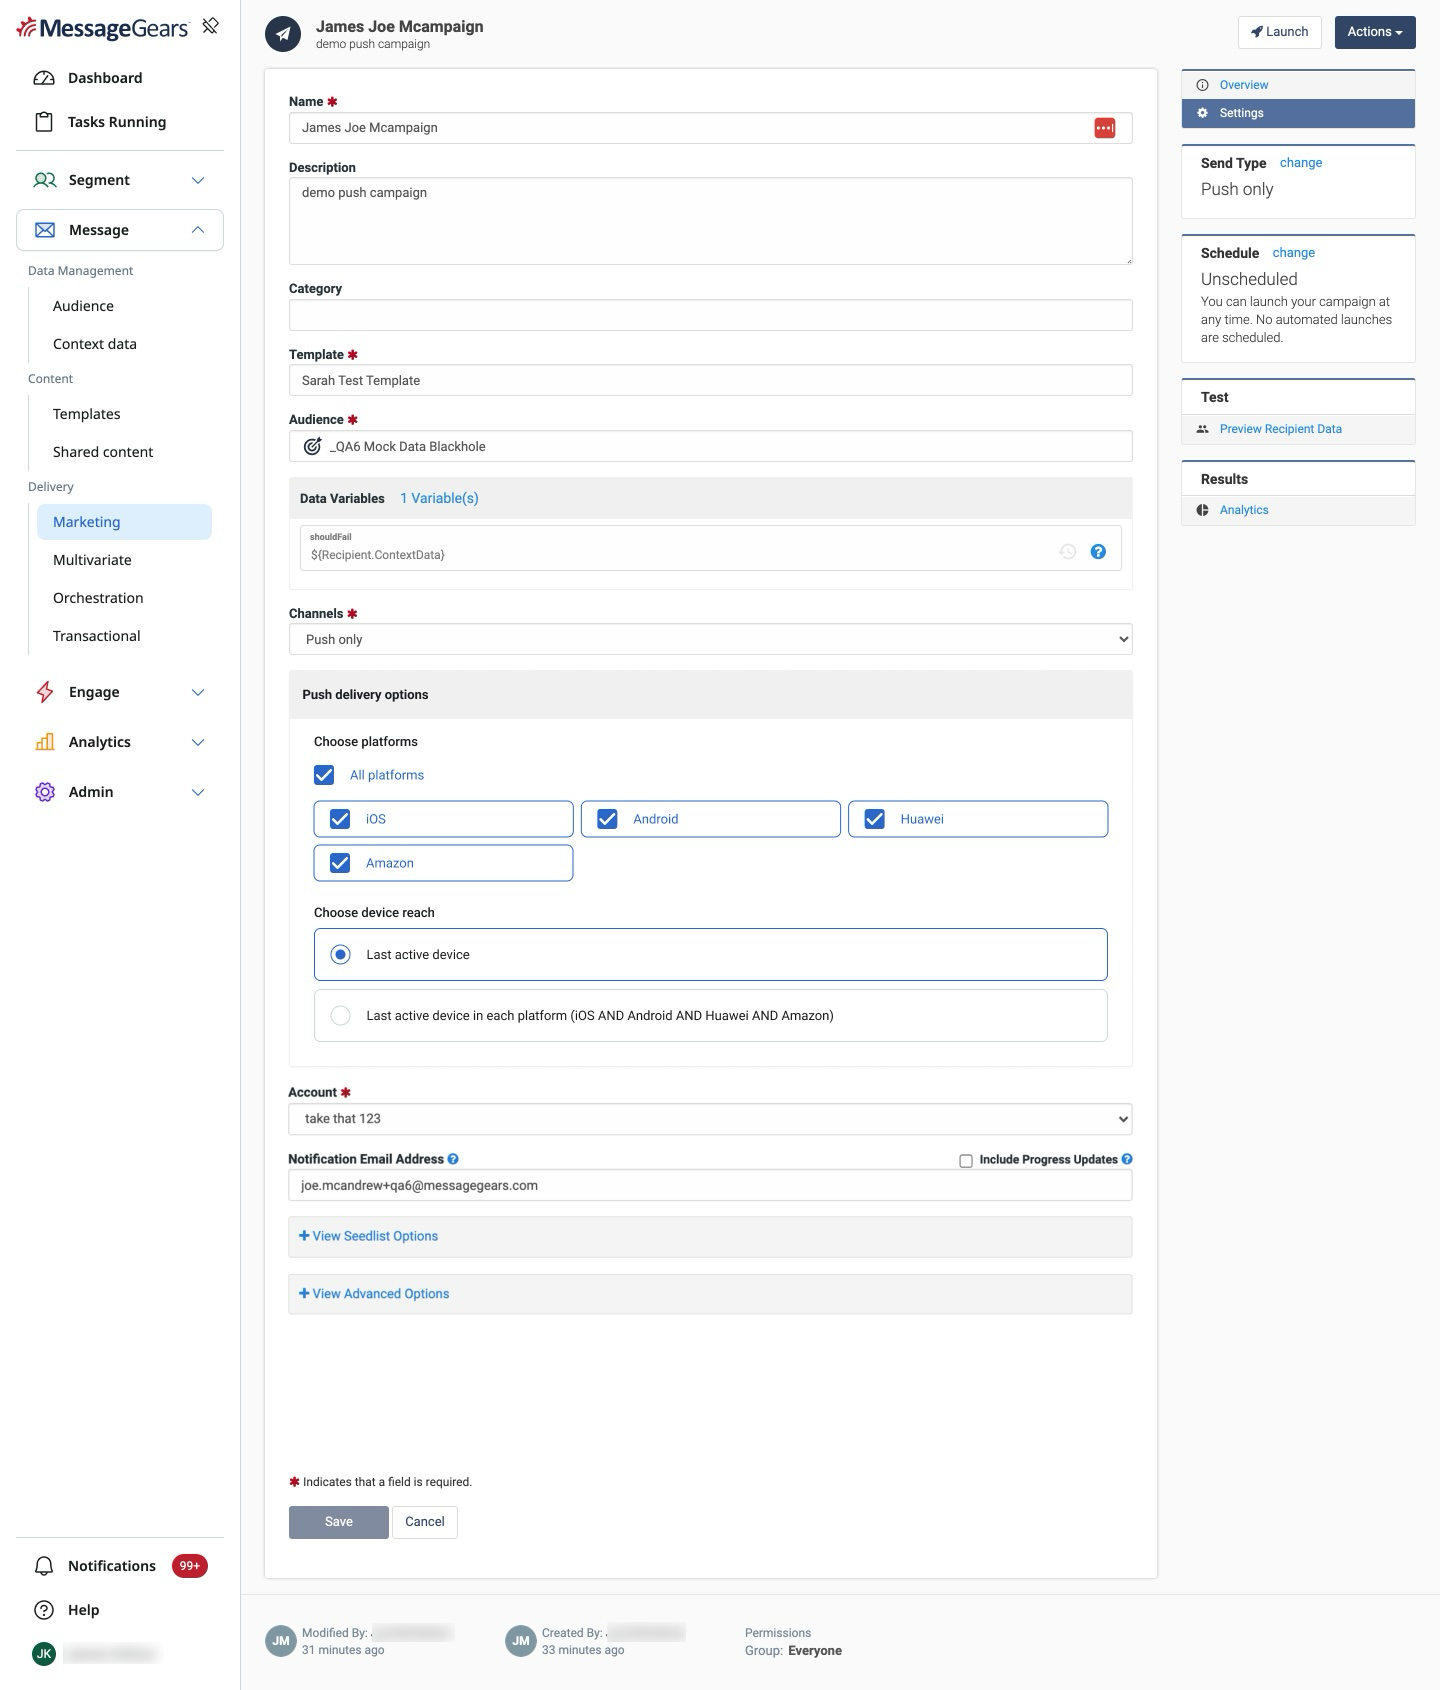Click the audience target icon

[312, 446]
